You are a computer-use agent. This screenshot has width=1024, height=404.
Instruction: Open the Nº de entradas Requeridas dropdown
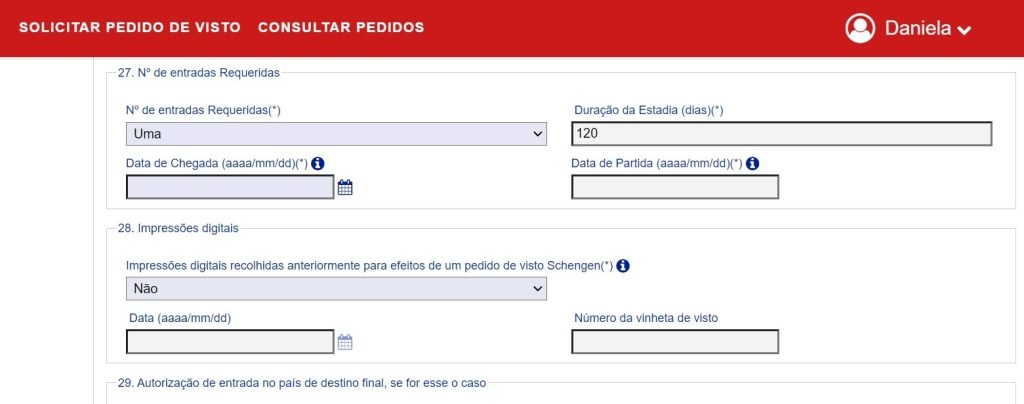pyautogui.click(x=336, y=134)
